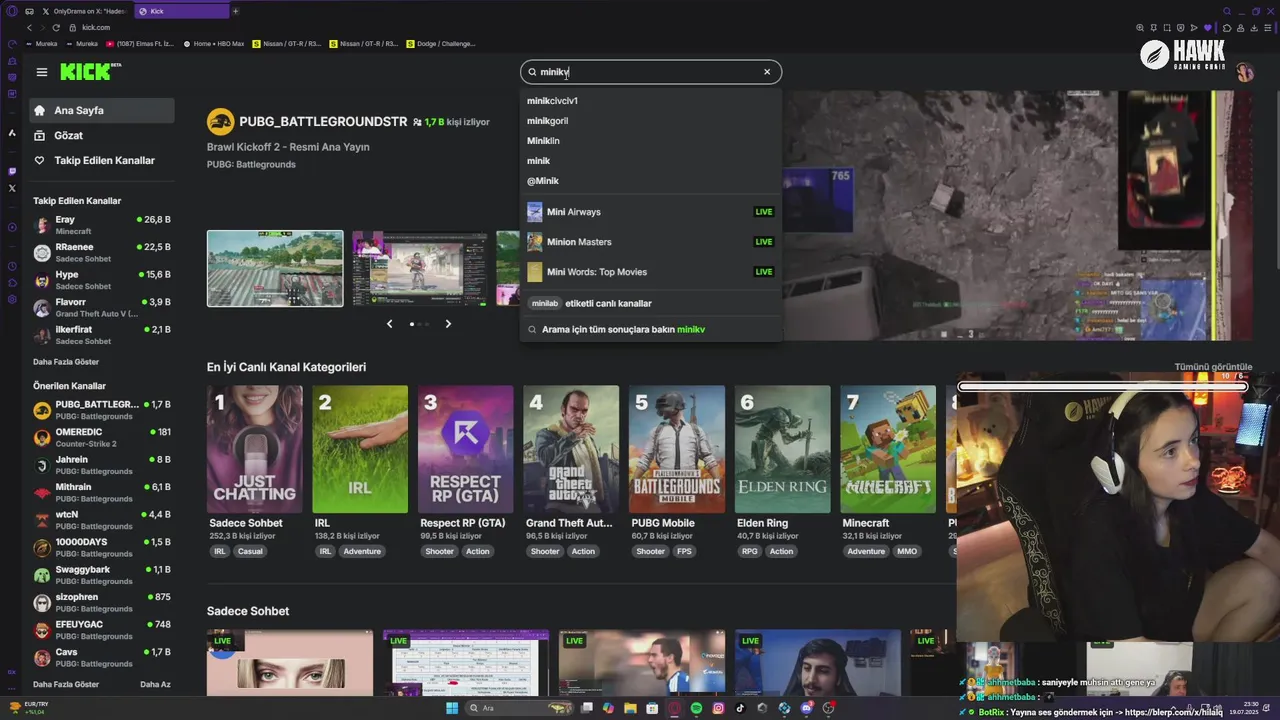
Task: Open the IRL category card
Action: [x=360, y=449]
